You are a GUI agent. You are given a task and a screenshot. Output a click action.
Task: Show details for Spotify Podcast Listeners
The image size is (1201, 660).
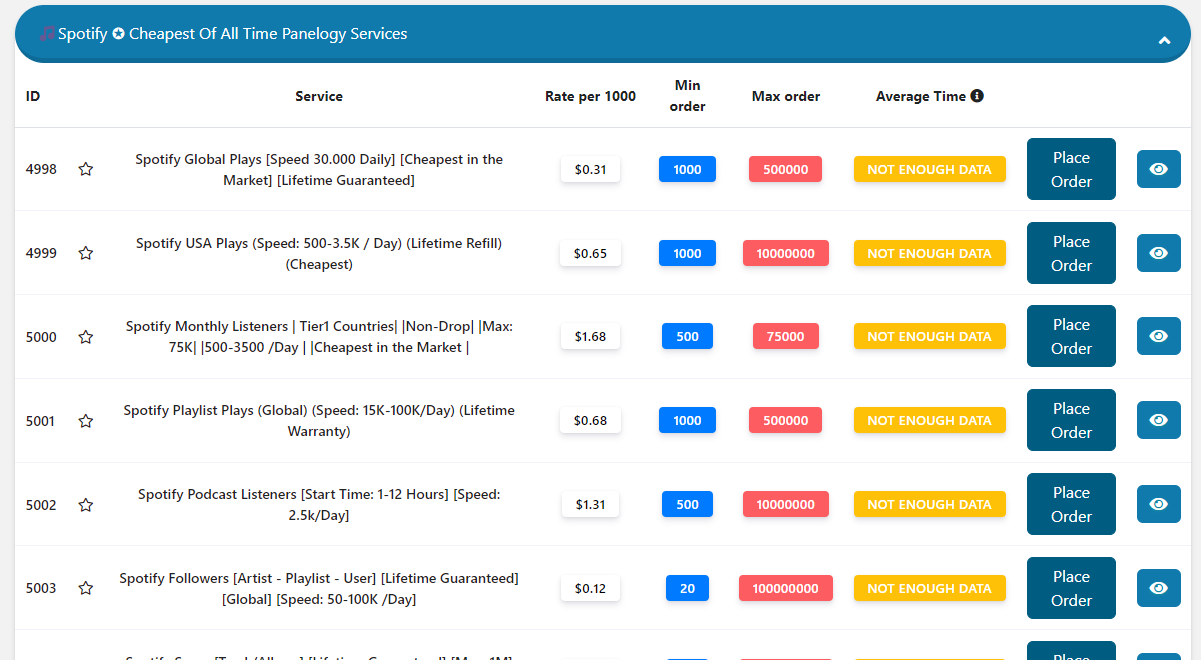[x=1158, y=504]
